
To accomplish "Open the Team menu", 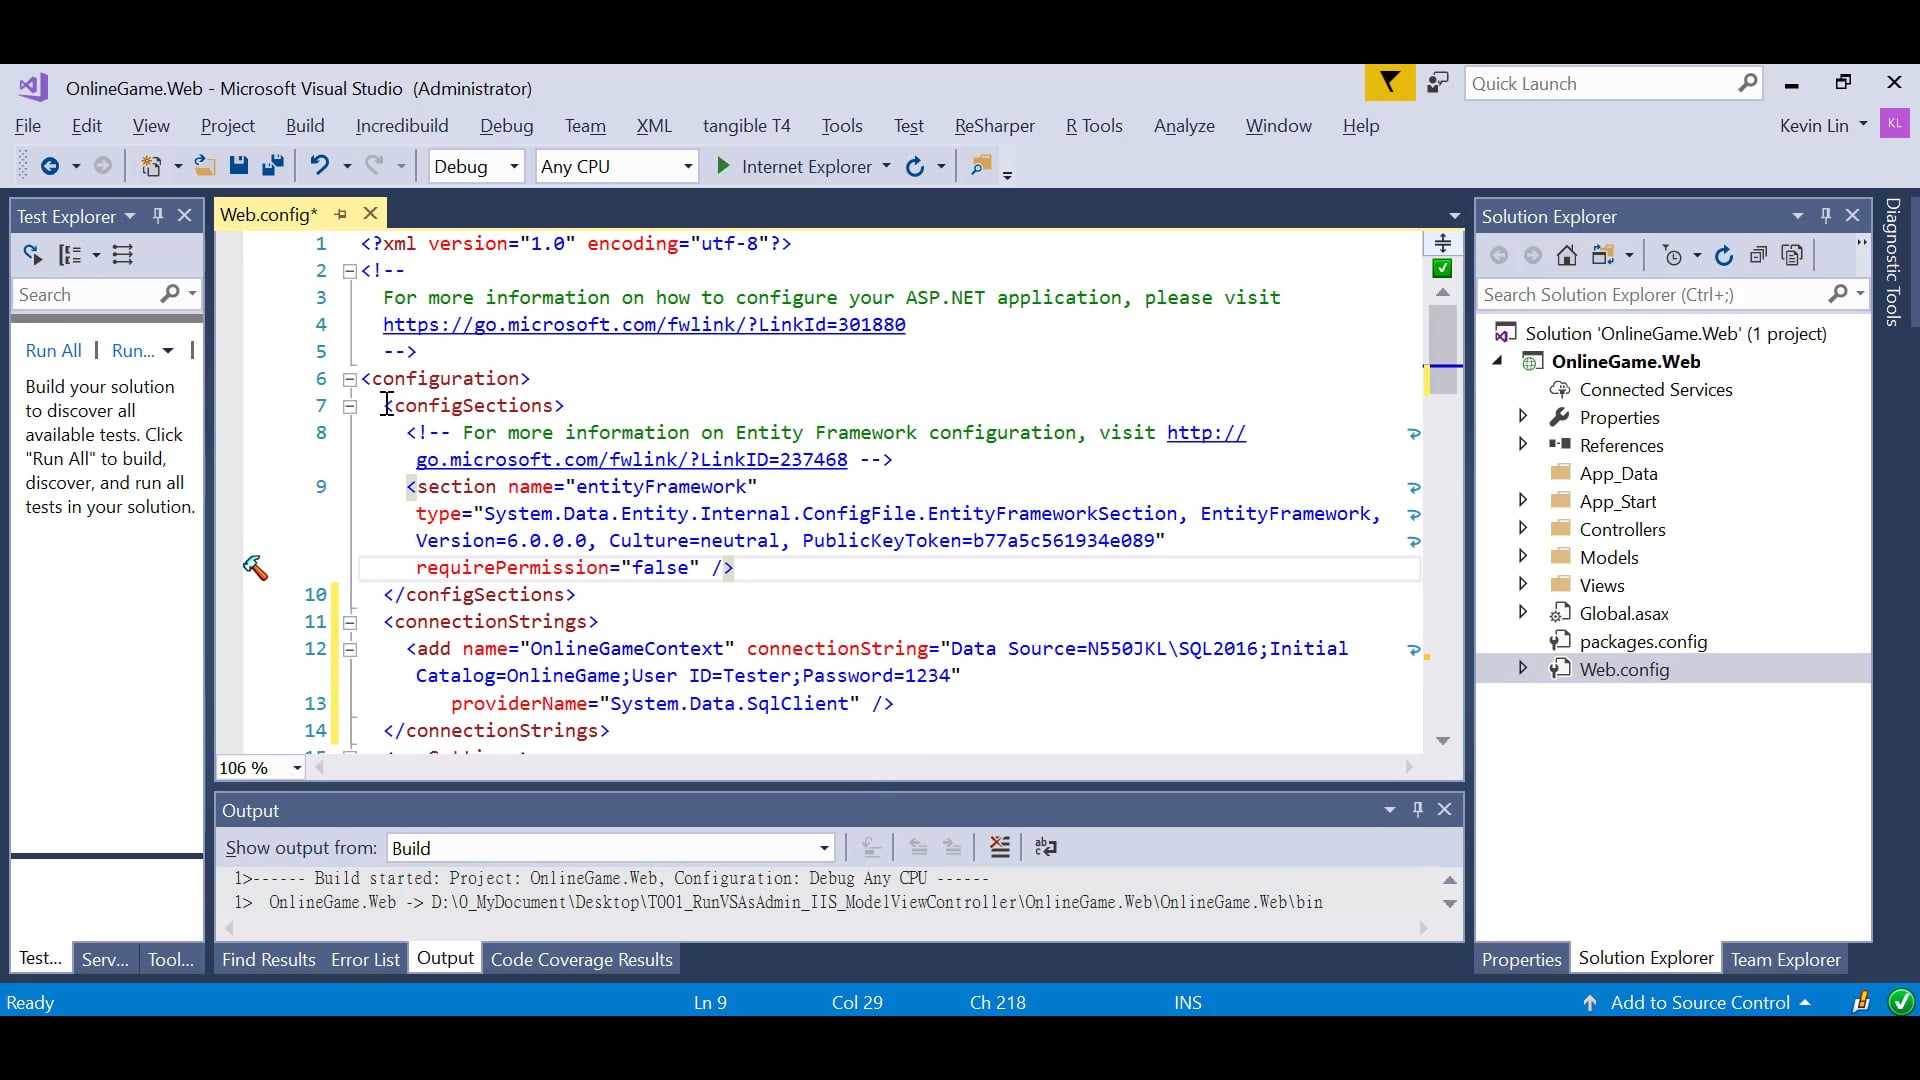I will click(585, 126).
